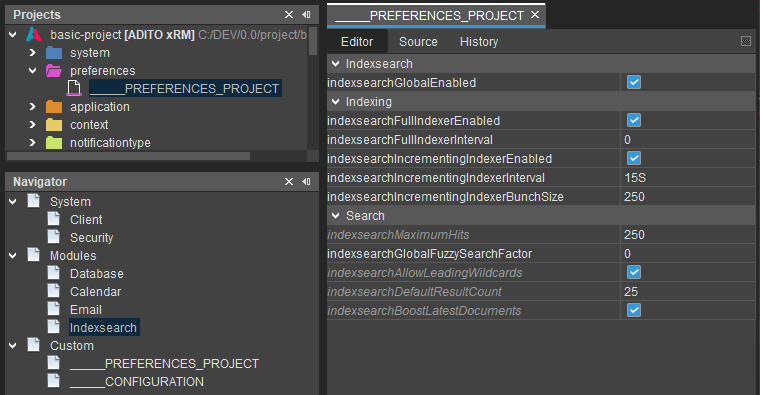The width and height of the screenshot is (760, 395).
Task: Switch to the Editor tab
Action: (x=357, y=42)
